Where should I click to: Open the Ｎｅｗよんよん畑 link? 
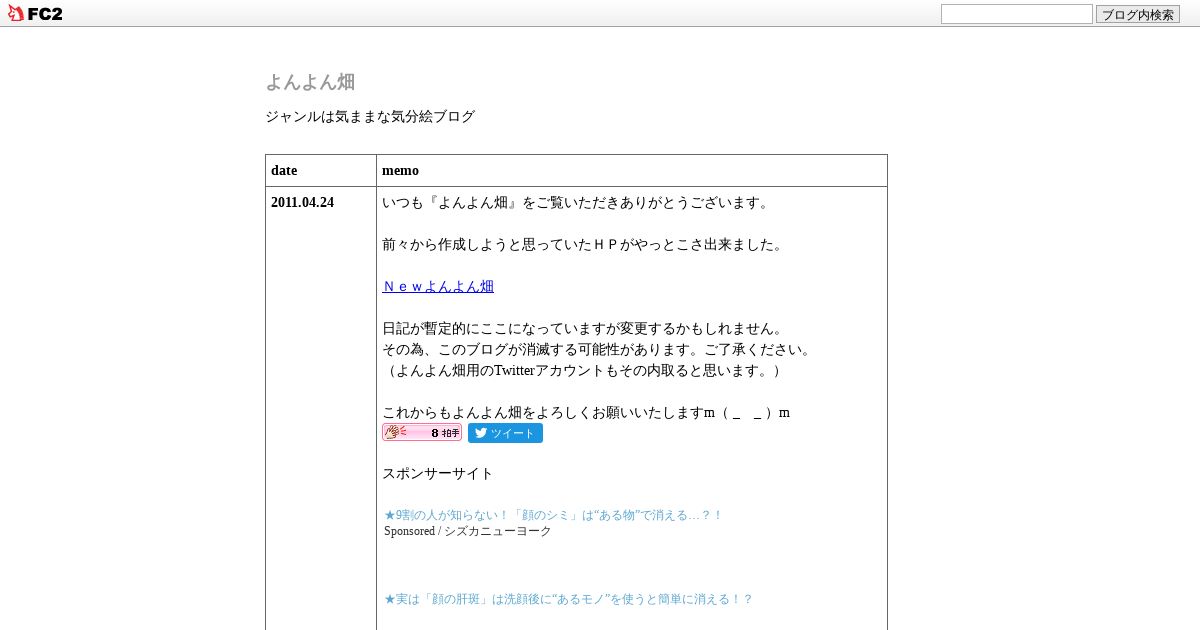pyautogui.click(x=438, y=286)
